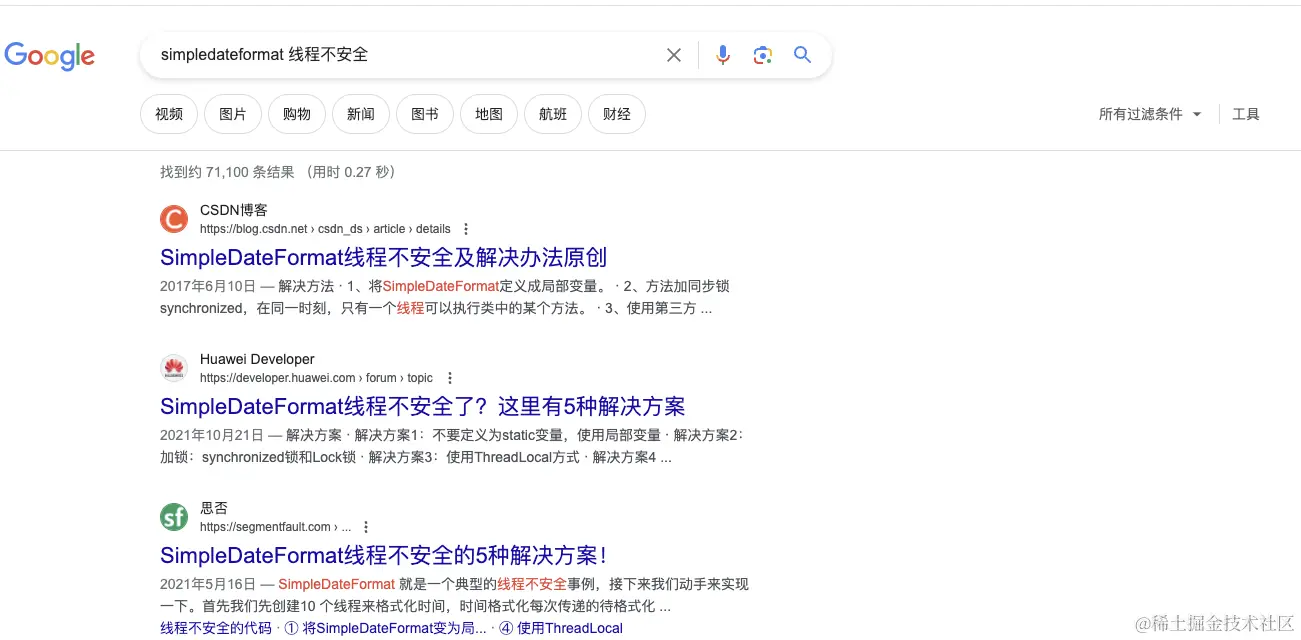Click the CSDN博客 site name

click(x=234, y=210)
